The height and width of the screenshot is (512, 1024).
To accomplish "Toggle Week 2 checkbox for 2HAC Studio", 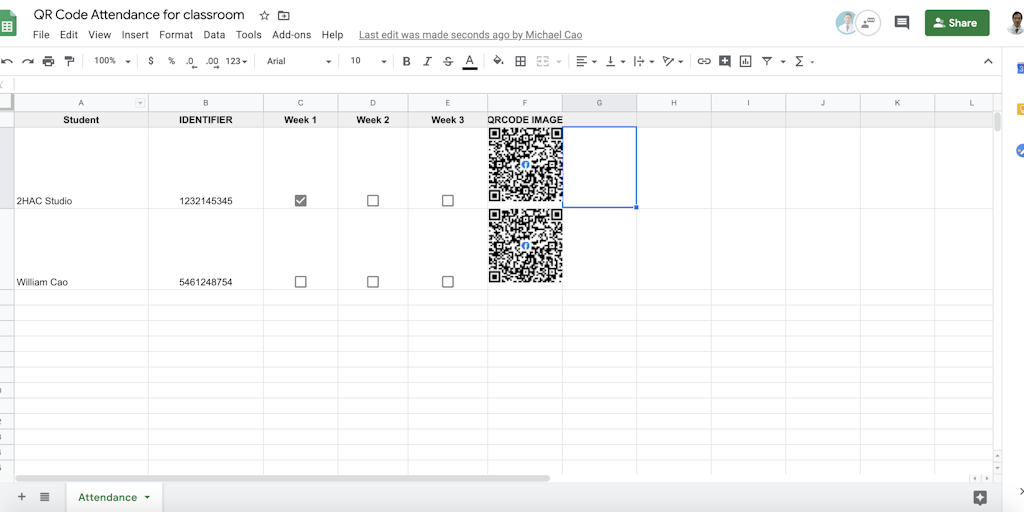I will point(373,200).
